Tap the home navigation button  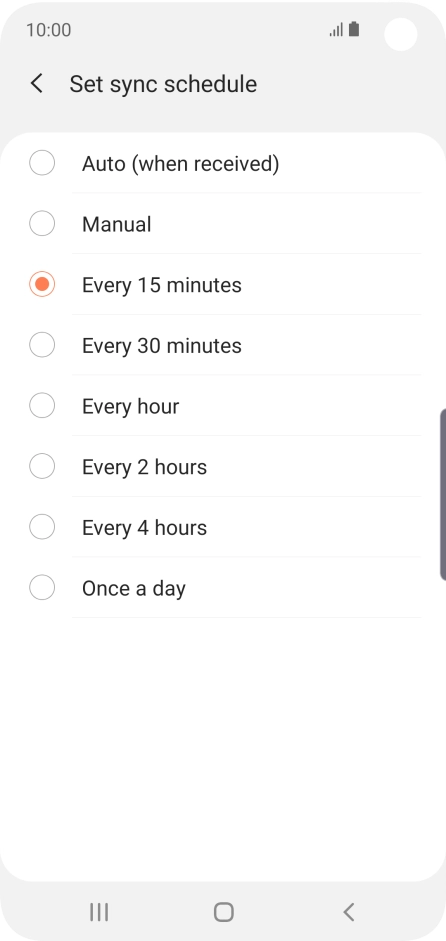[223, 912]
